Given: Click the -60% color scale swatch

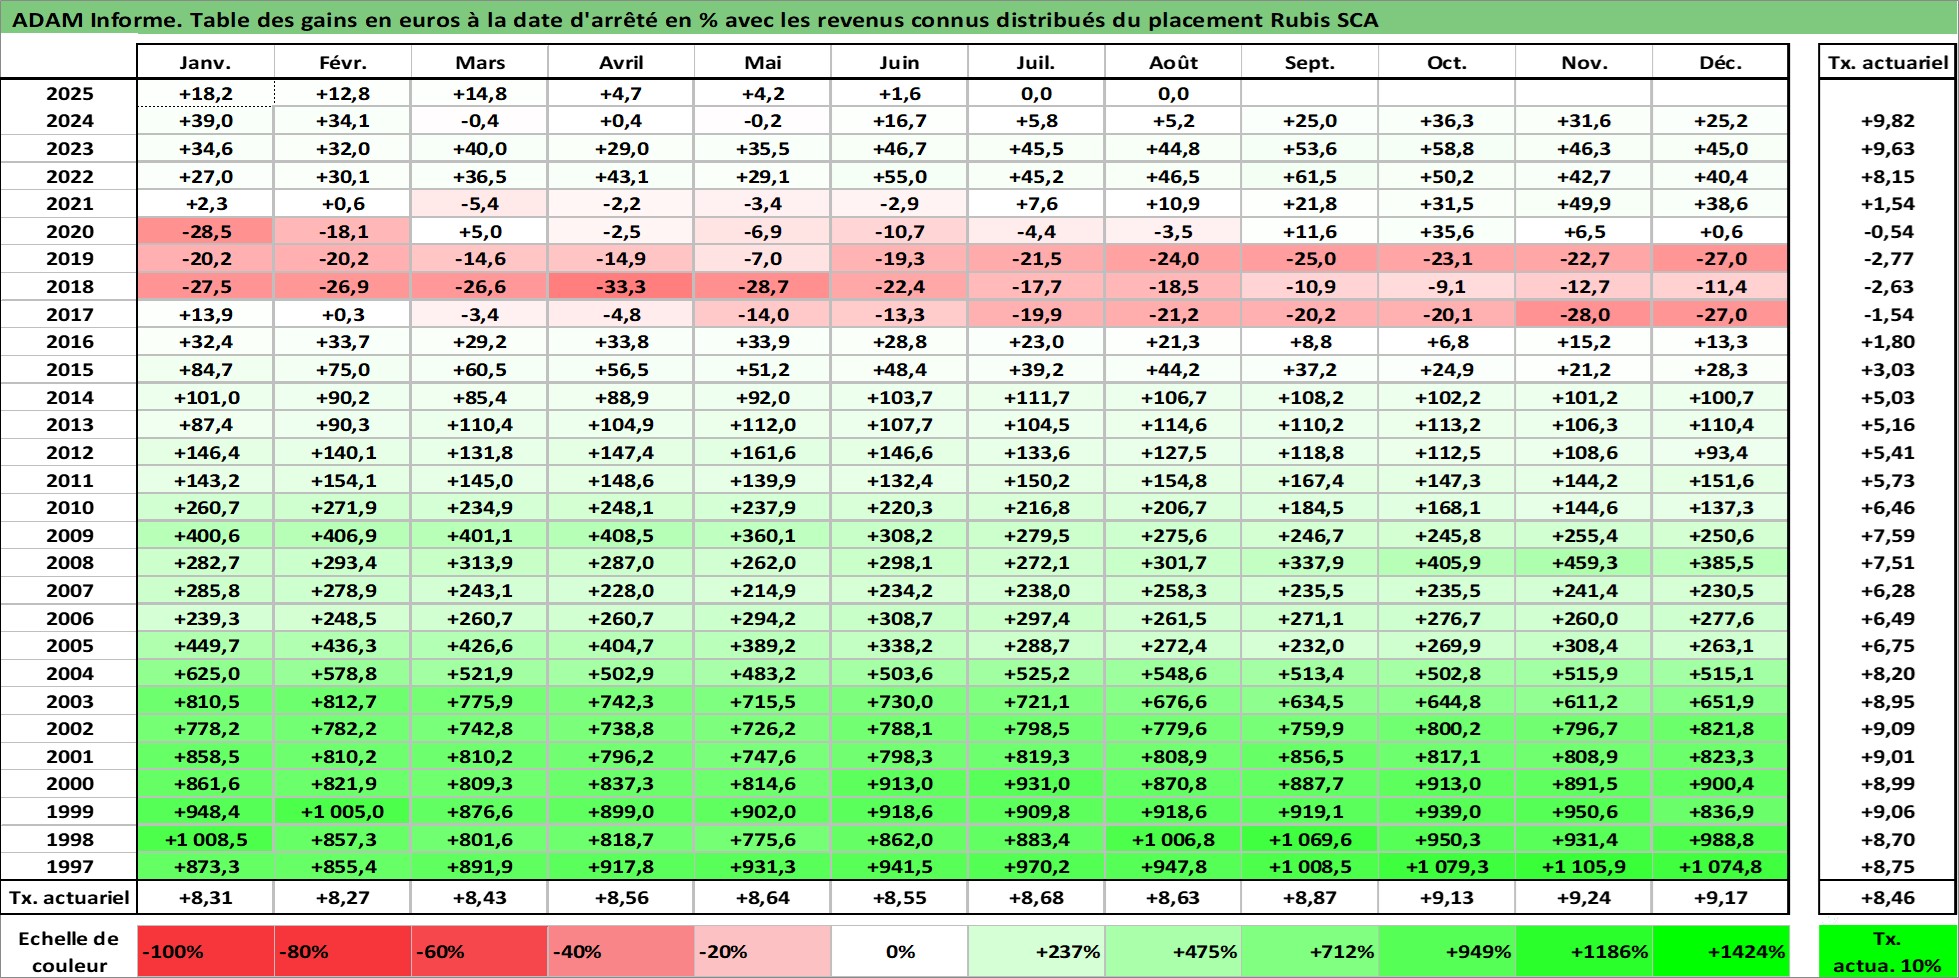Looking at the screenshot, I should coord(480,952).
